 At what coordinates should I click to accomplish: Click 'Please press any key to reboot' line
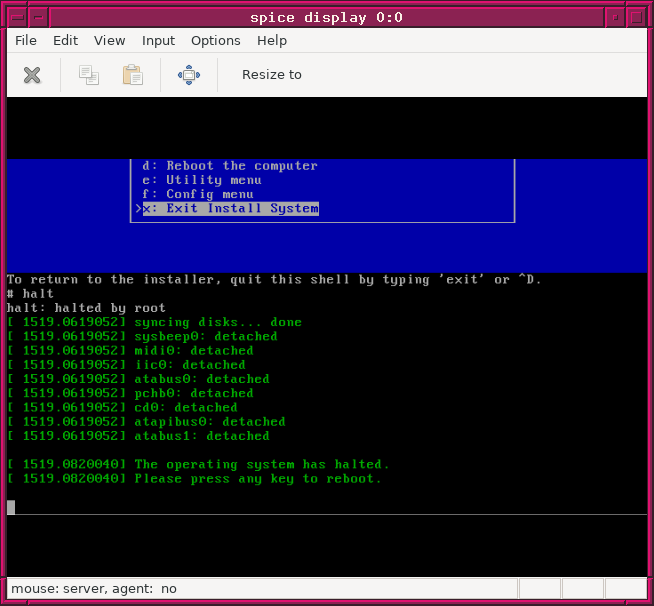[258, 479]
